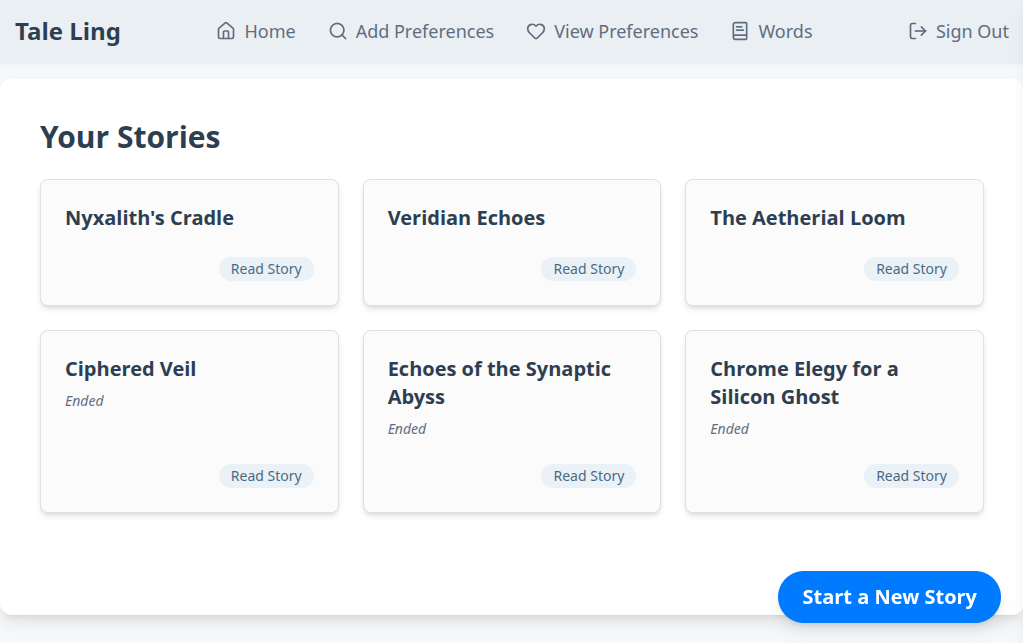Start a New Story
Viewport: 1023px width, 643px height.
(888, 597)
